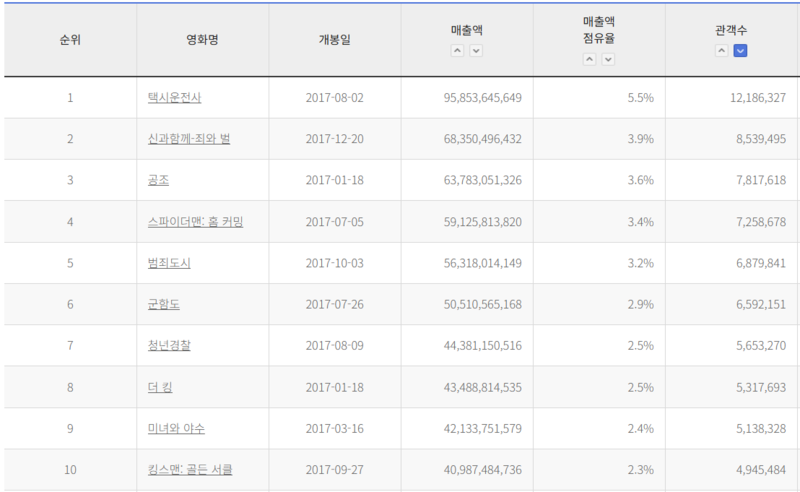The image size is (800, 492).
Task: Click active blue 관객수 descending arrow
Action: coord(740,51)
